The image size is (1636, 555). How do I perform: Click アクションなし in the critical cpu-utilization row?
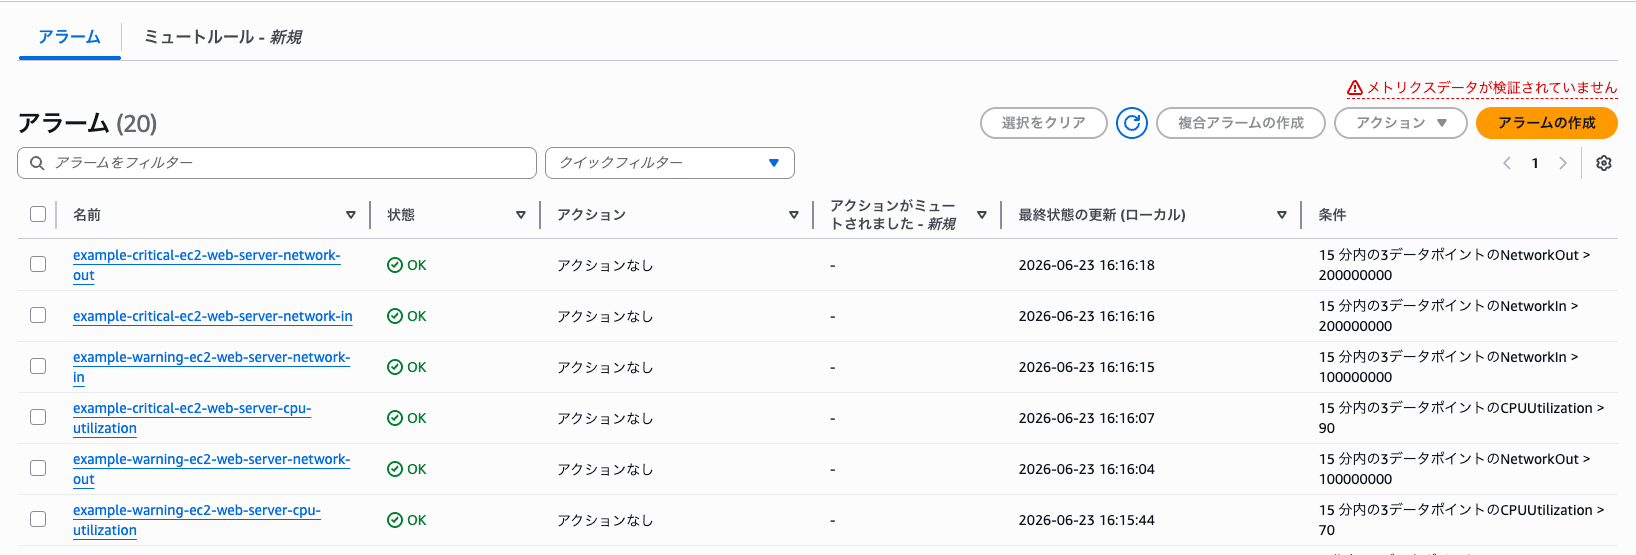point(605,418)
